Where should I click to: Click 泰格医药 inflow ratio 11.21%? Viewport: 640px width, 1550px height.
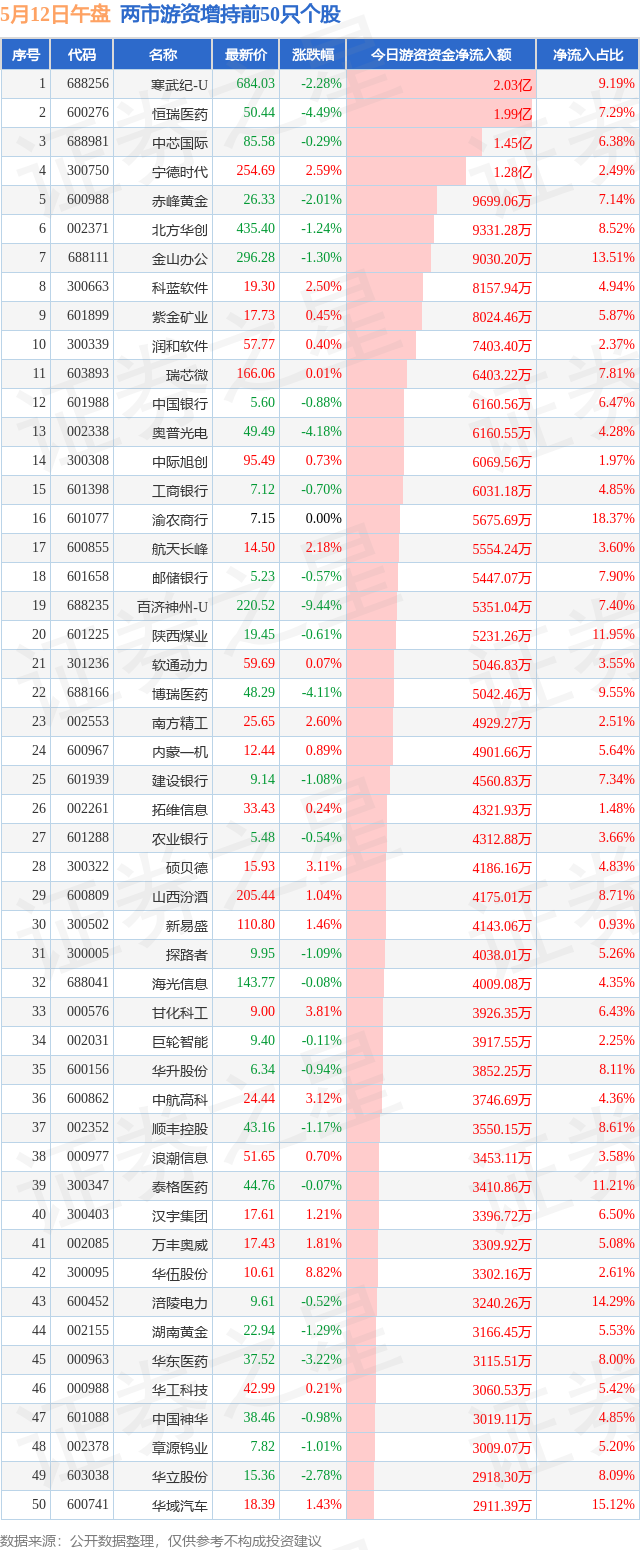point(614,1186)
